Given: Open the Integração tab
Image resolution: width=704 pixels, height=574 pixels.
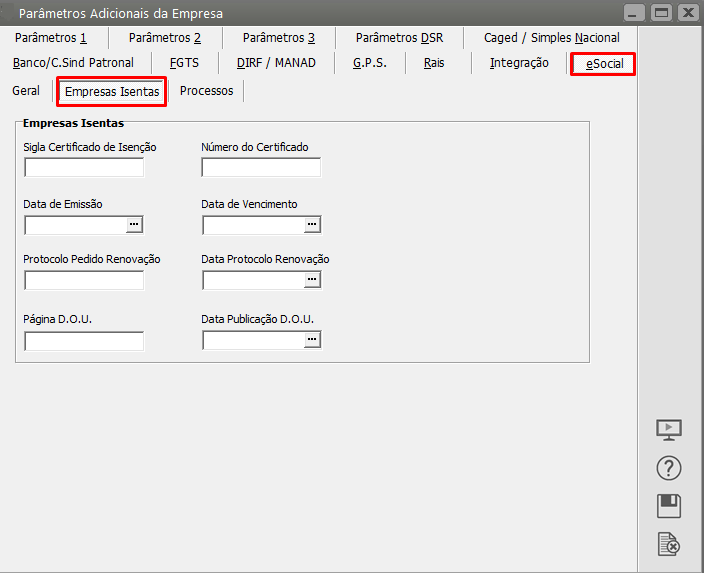Looking at the screenshot, I should pyautogui.click(x=519, y=63).
